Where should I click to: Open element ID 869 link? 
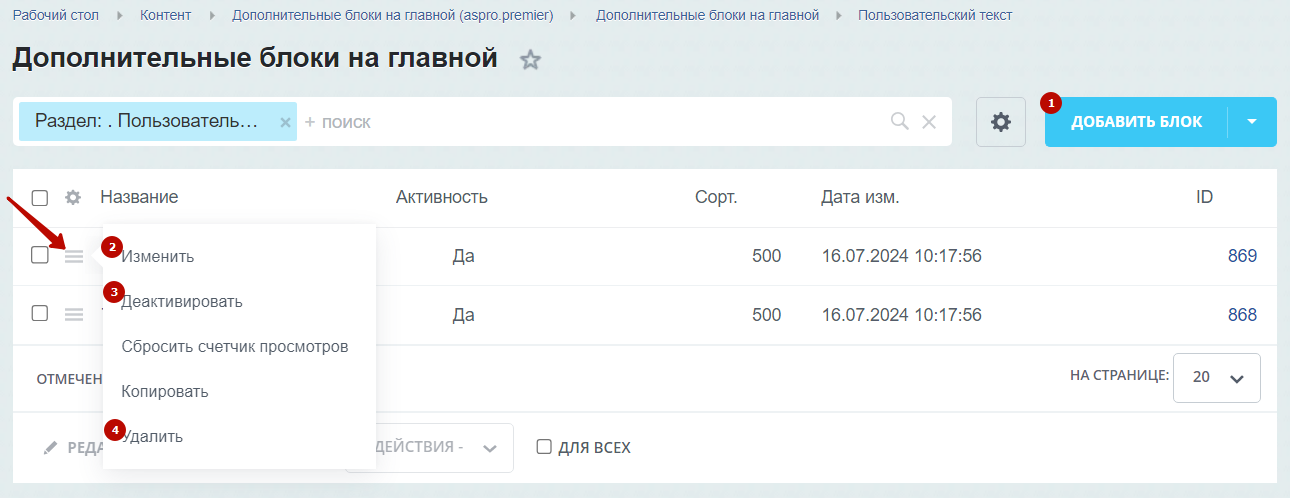coord(1242,256)
